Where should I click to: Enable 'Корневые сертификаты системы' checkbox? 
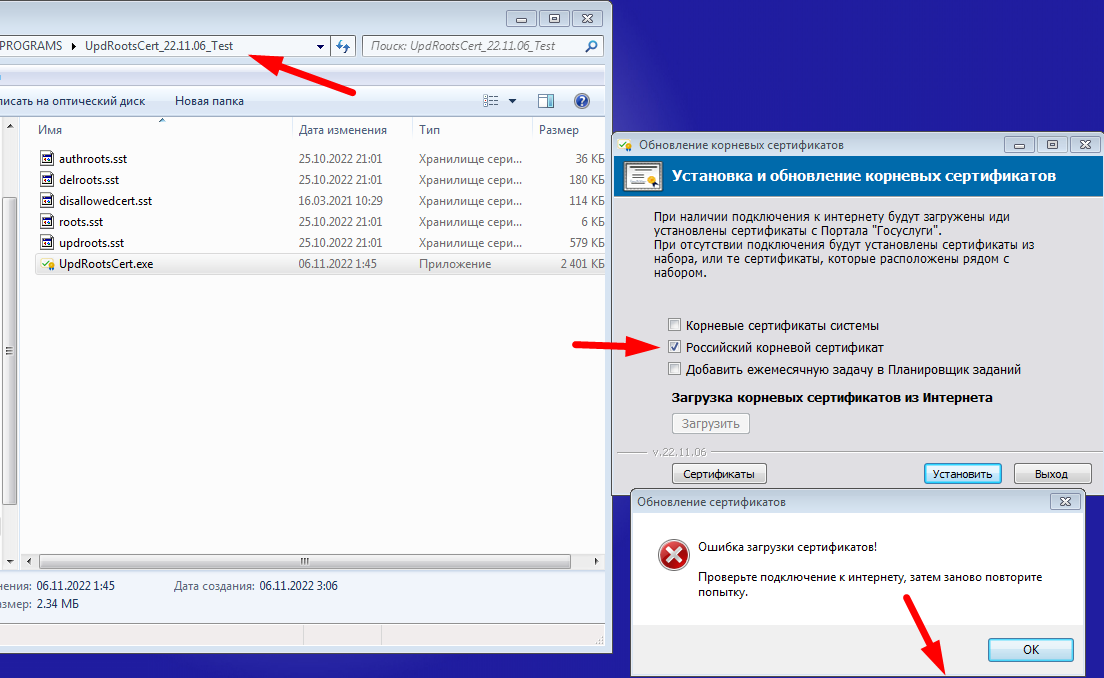coord(675,325)
